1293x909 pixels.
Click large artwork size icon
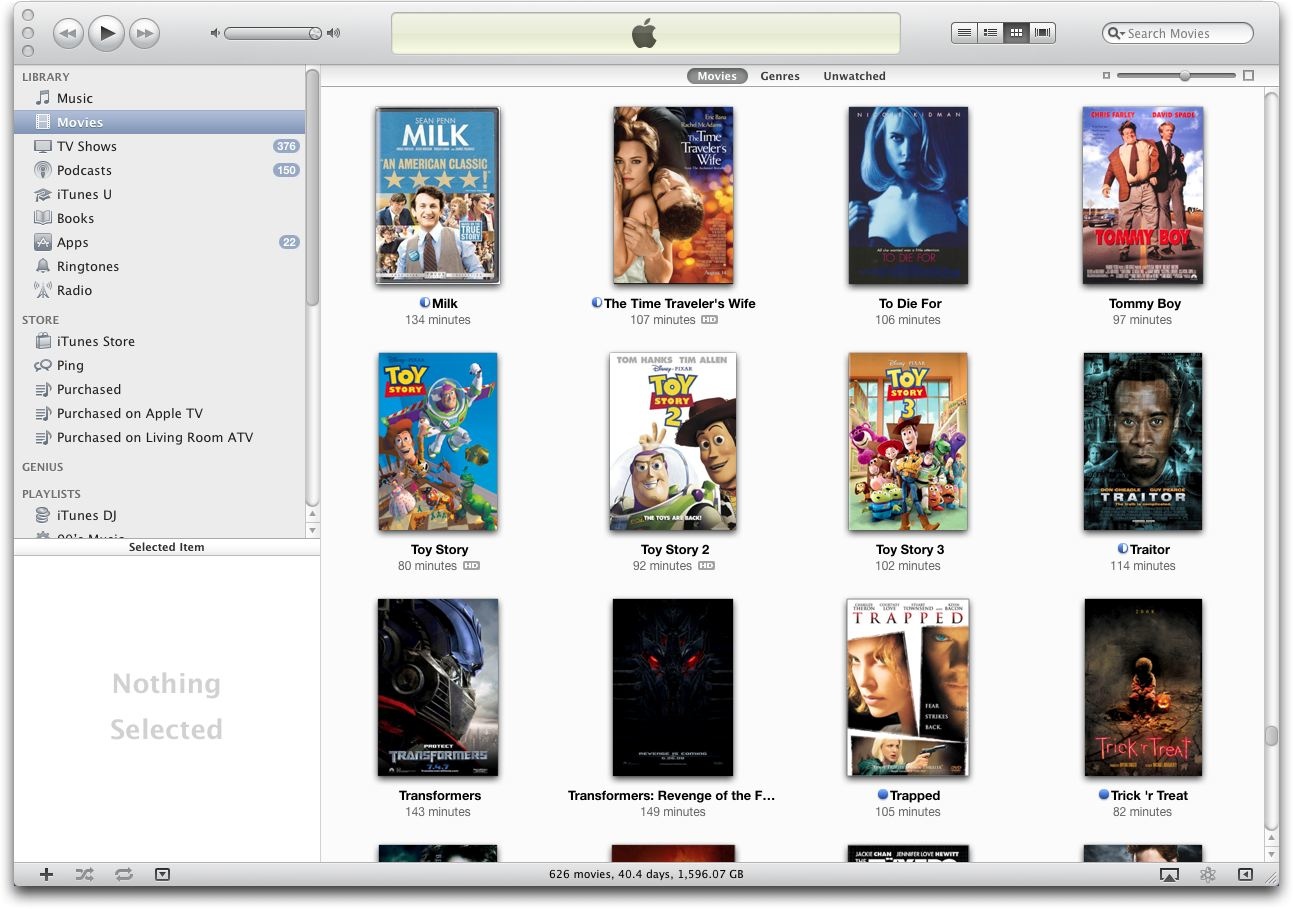[x=1248, y=76]
